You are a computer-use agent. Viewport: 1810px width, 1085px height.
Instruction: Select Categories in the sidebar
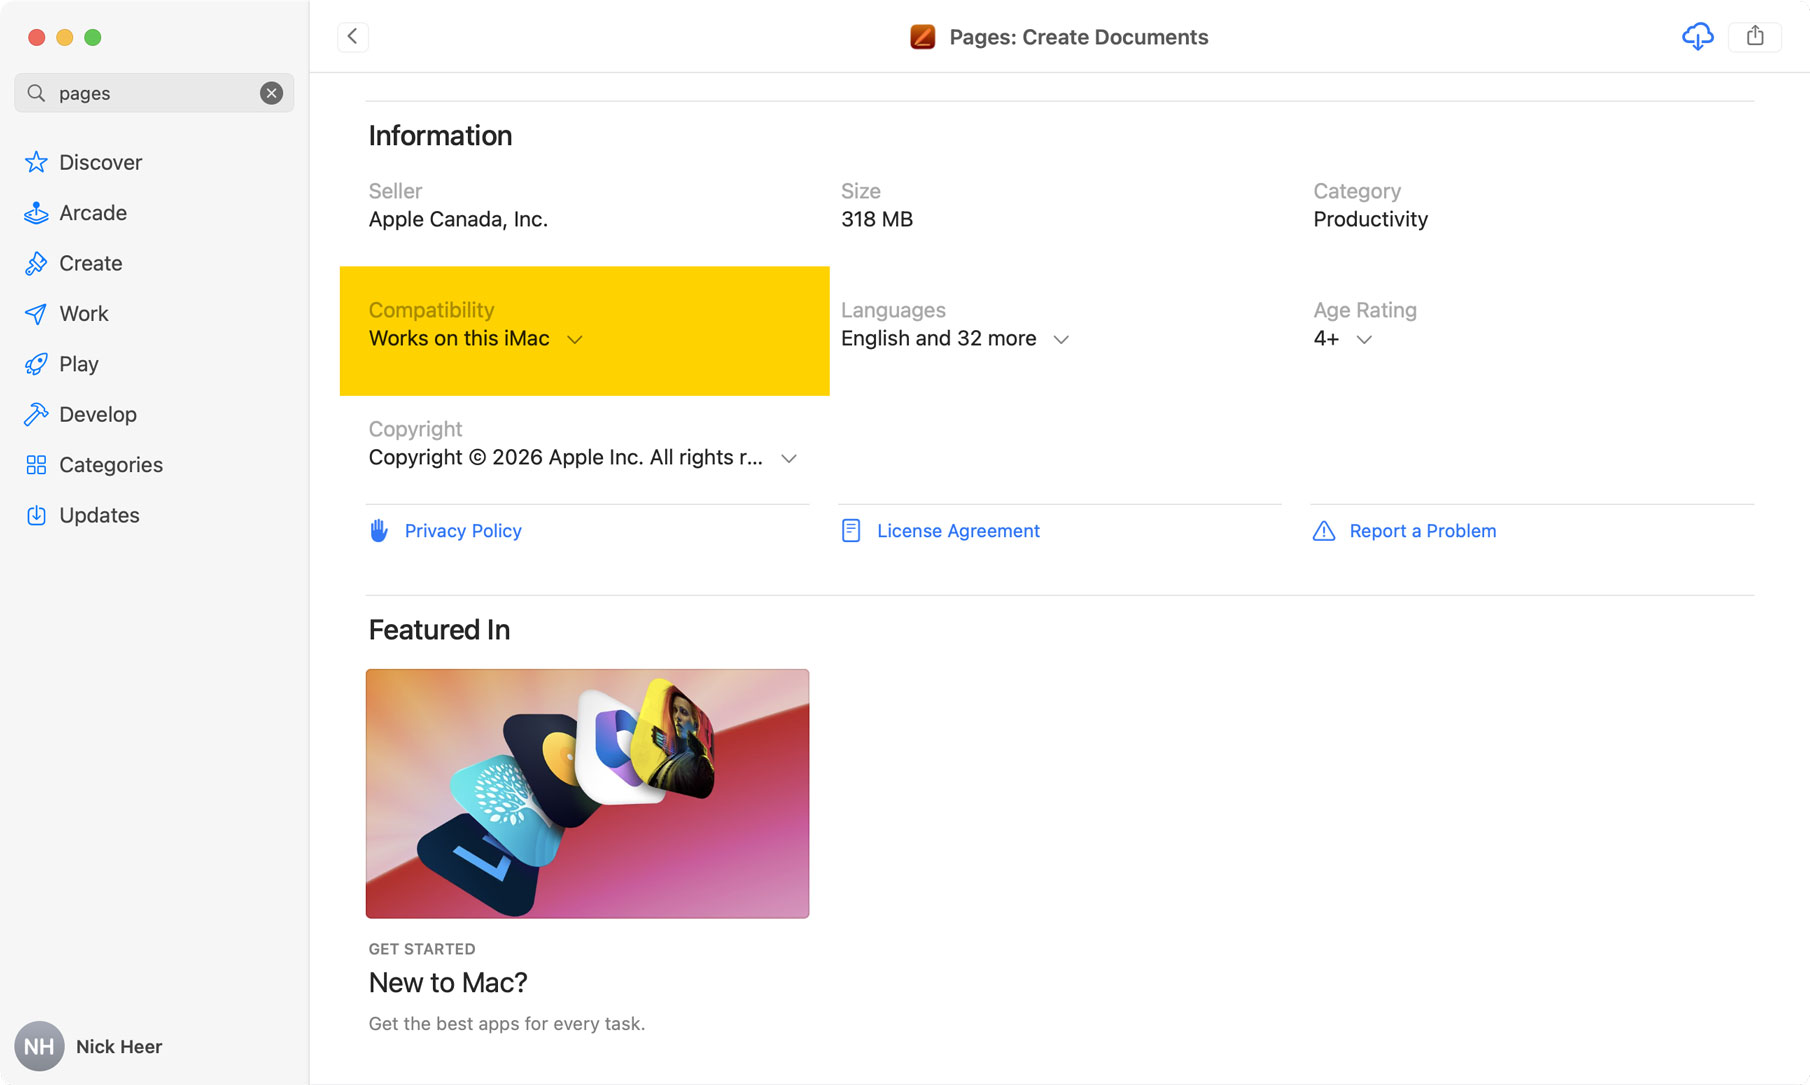[x=110, y=465]
